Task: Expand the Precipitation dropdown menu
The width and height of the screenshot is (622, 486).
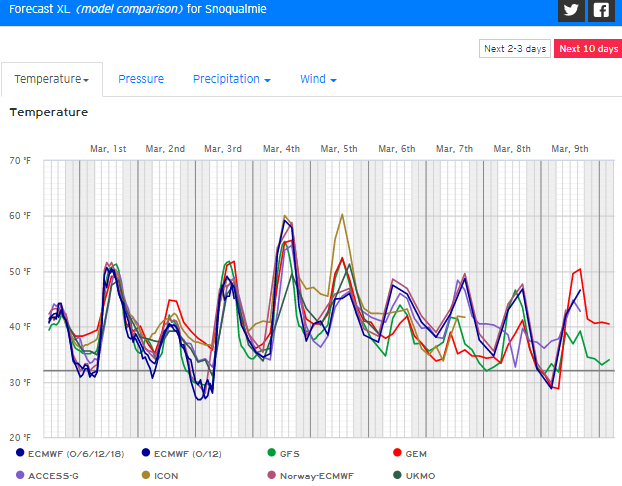Action: coord(232,79)
